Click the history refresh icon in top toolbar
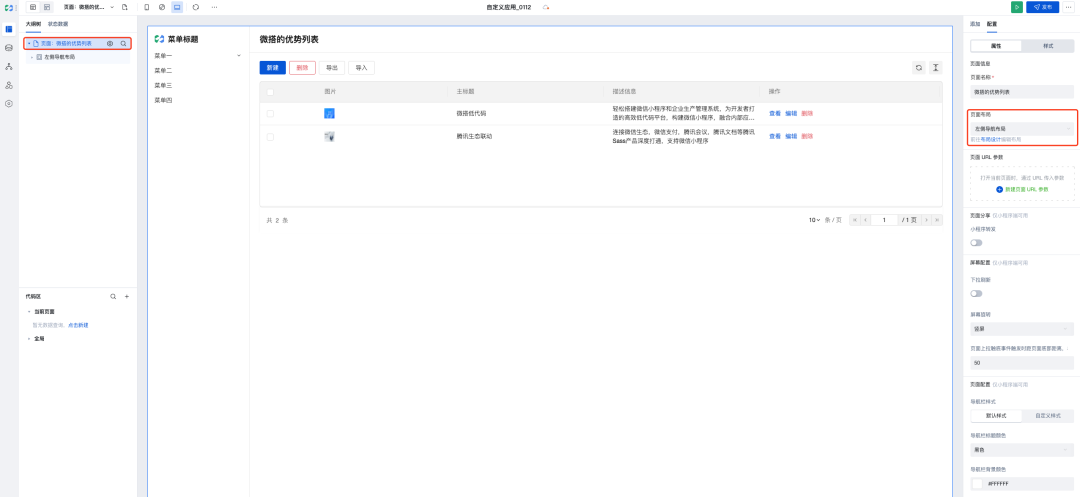This screenshot has width=1080, height=497. pos(196,7)
